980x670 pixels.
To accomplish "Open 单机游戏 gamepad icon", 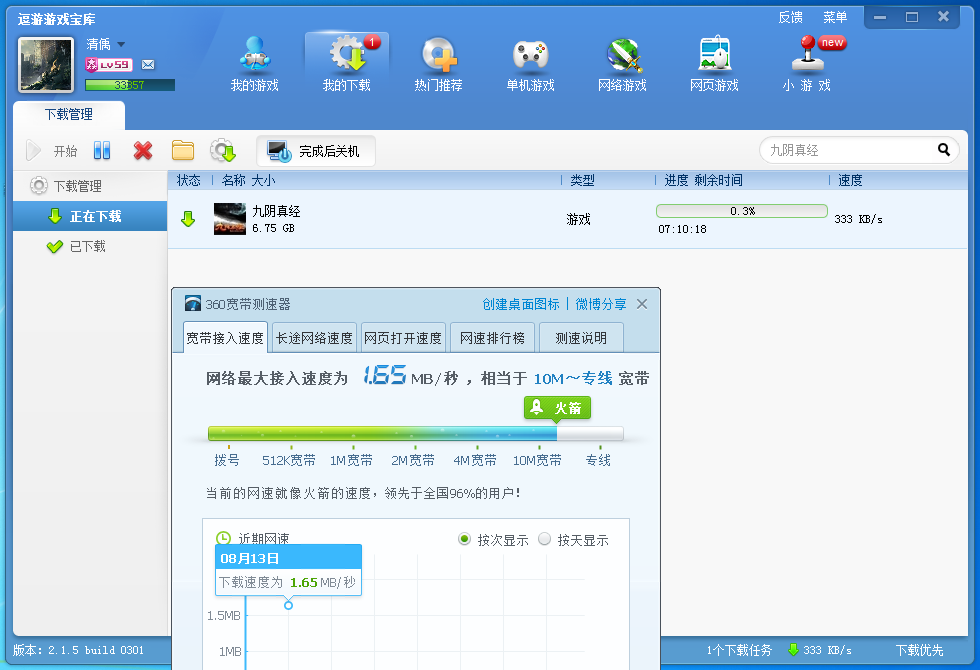I will (x=531, y=54).
